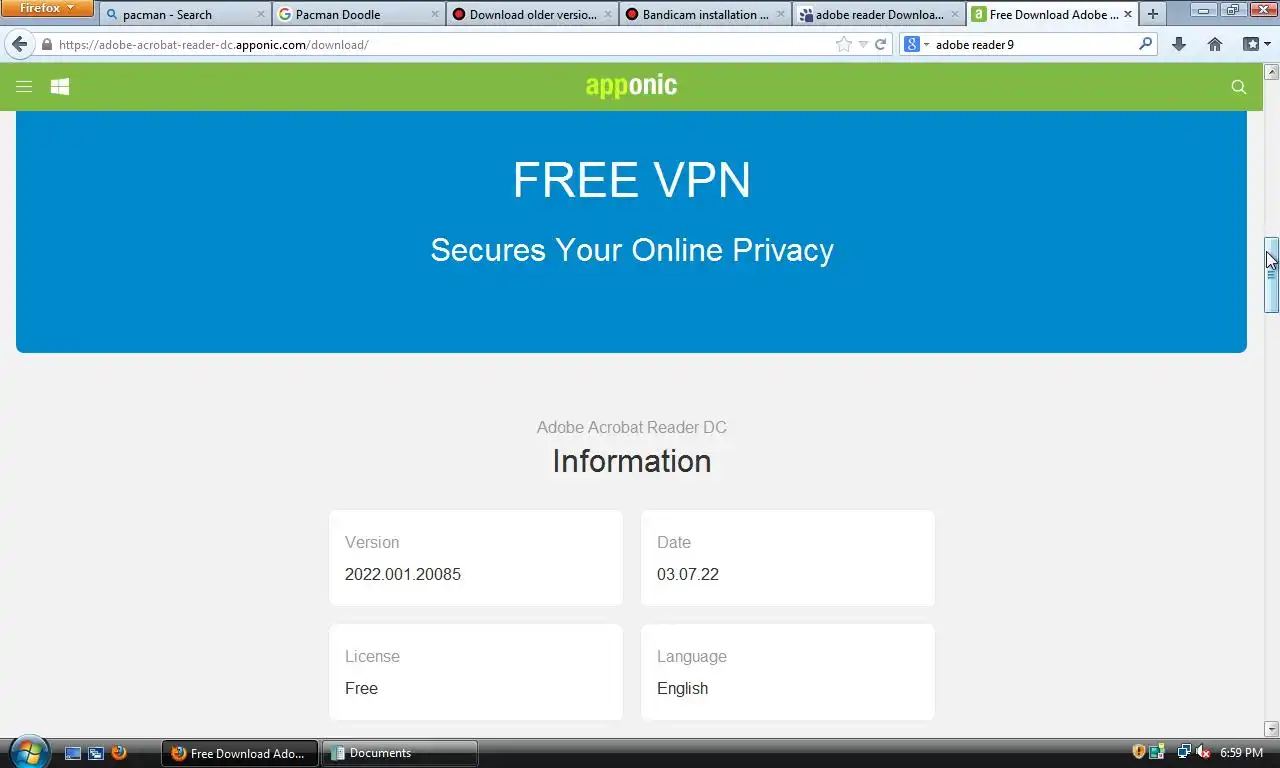This screenshot has width=1280, height=768.
Task: Open Documents window from the taskbar
Action: 400,753
